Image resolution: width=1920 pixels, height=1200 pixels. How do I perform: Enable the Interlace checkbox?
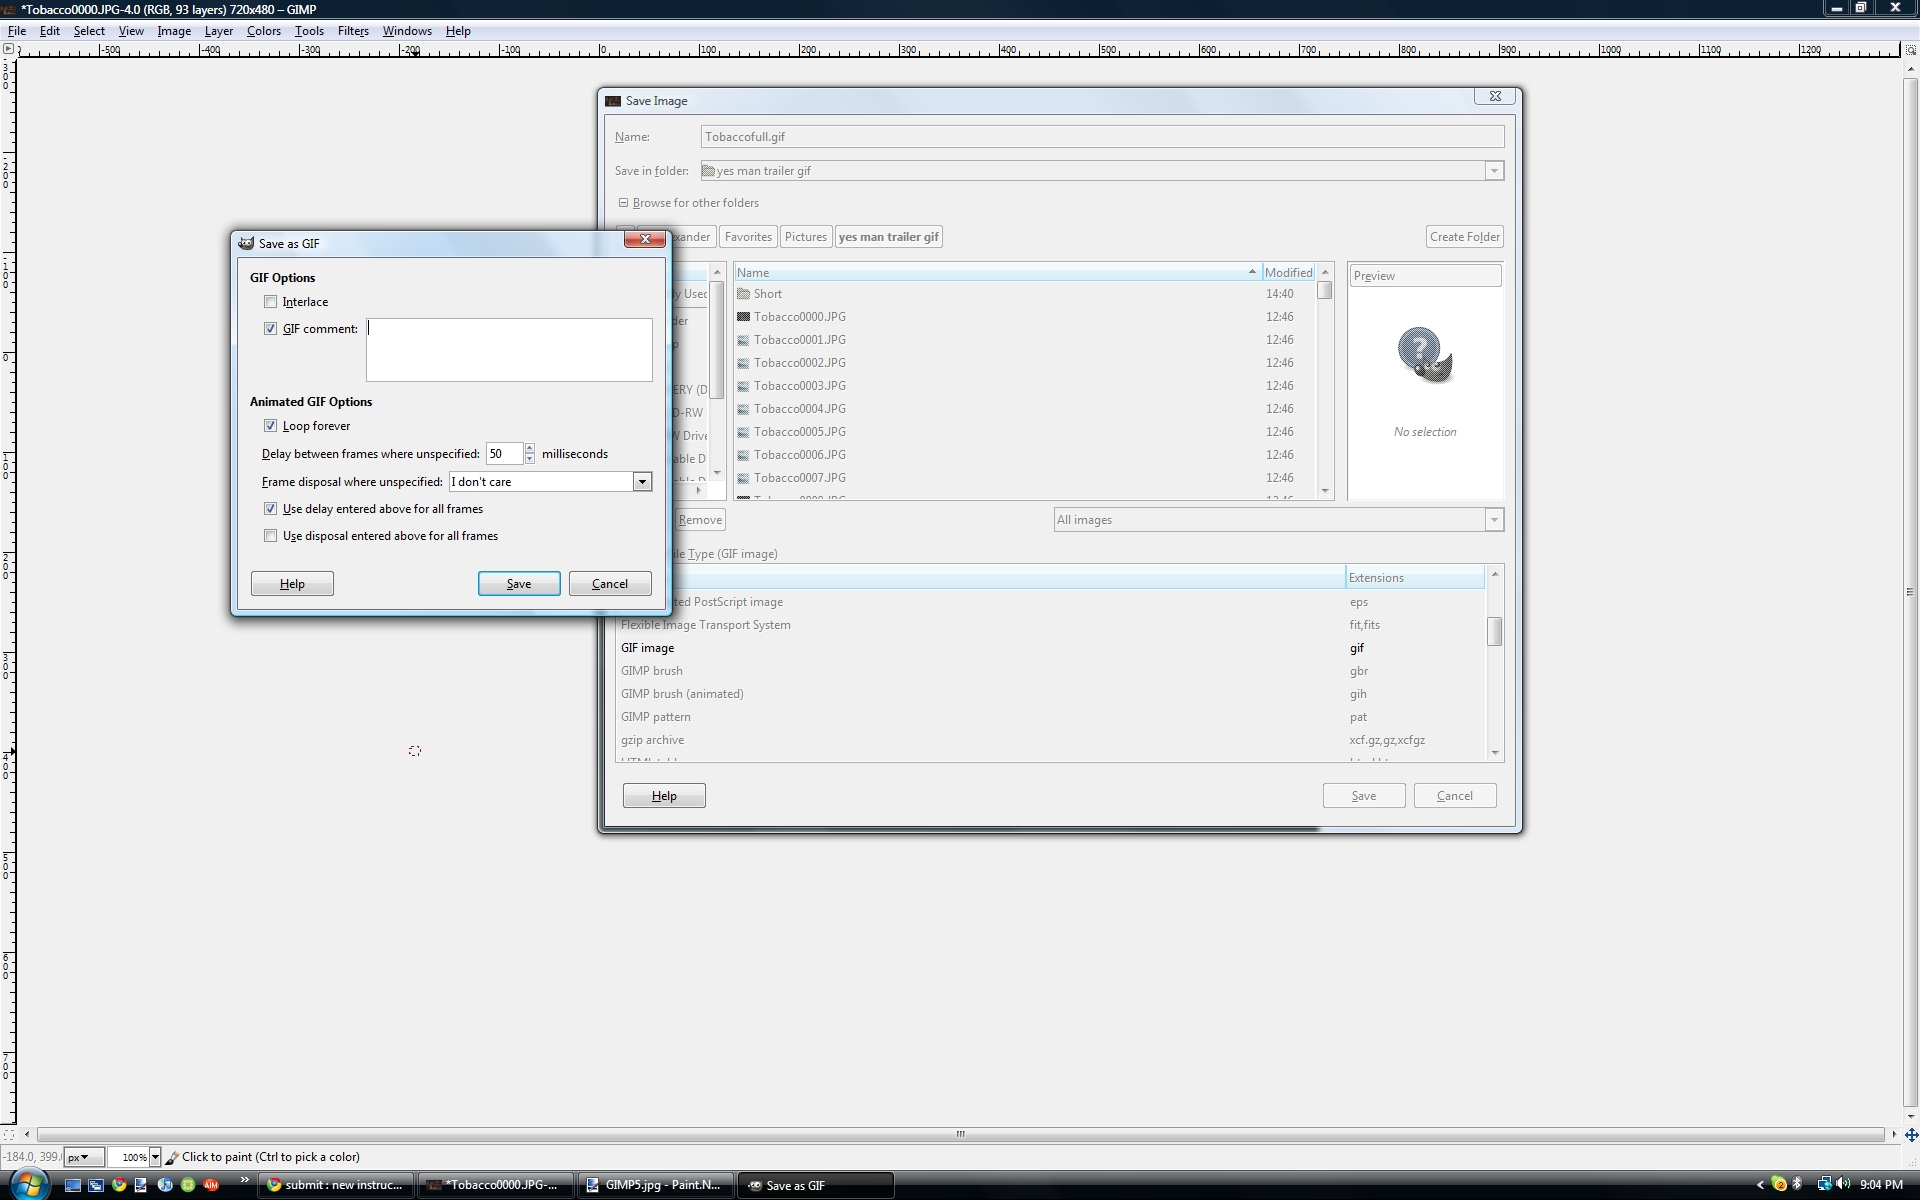[x=270, y=302]
